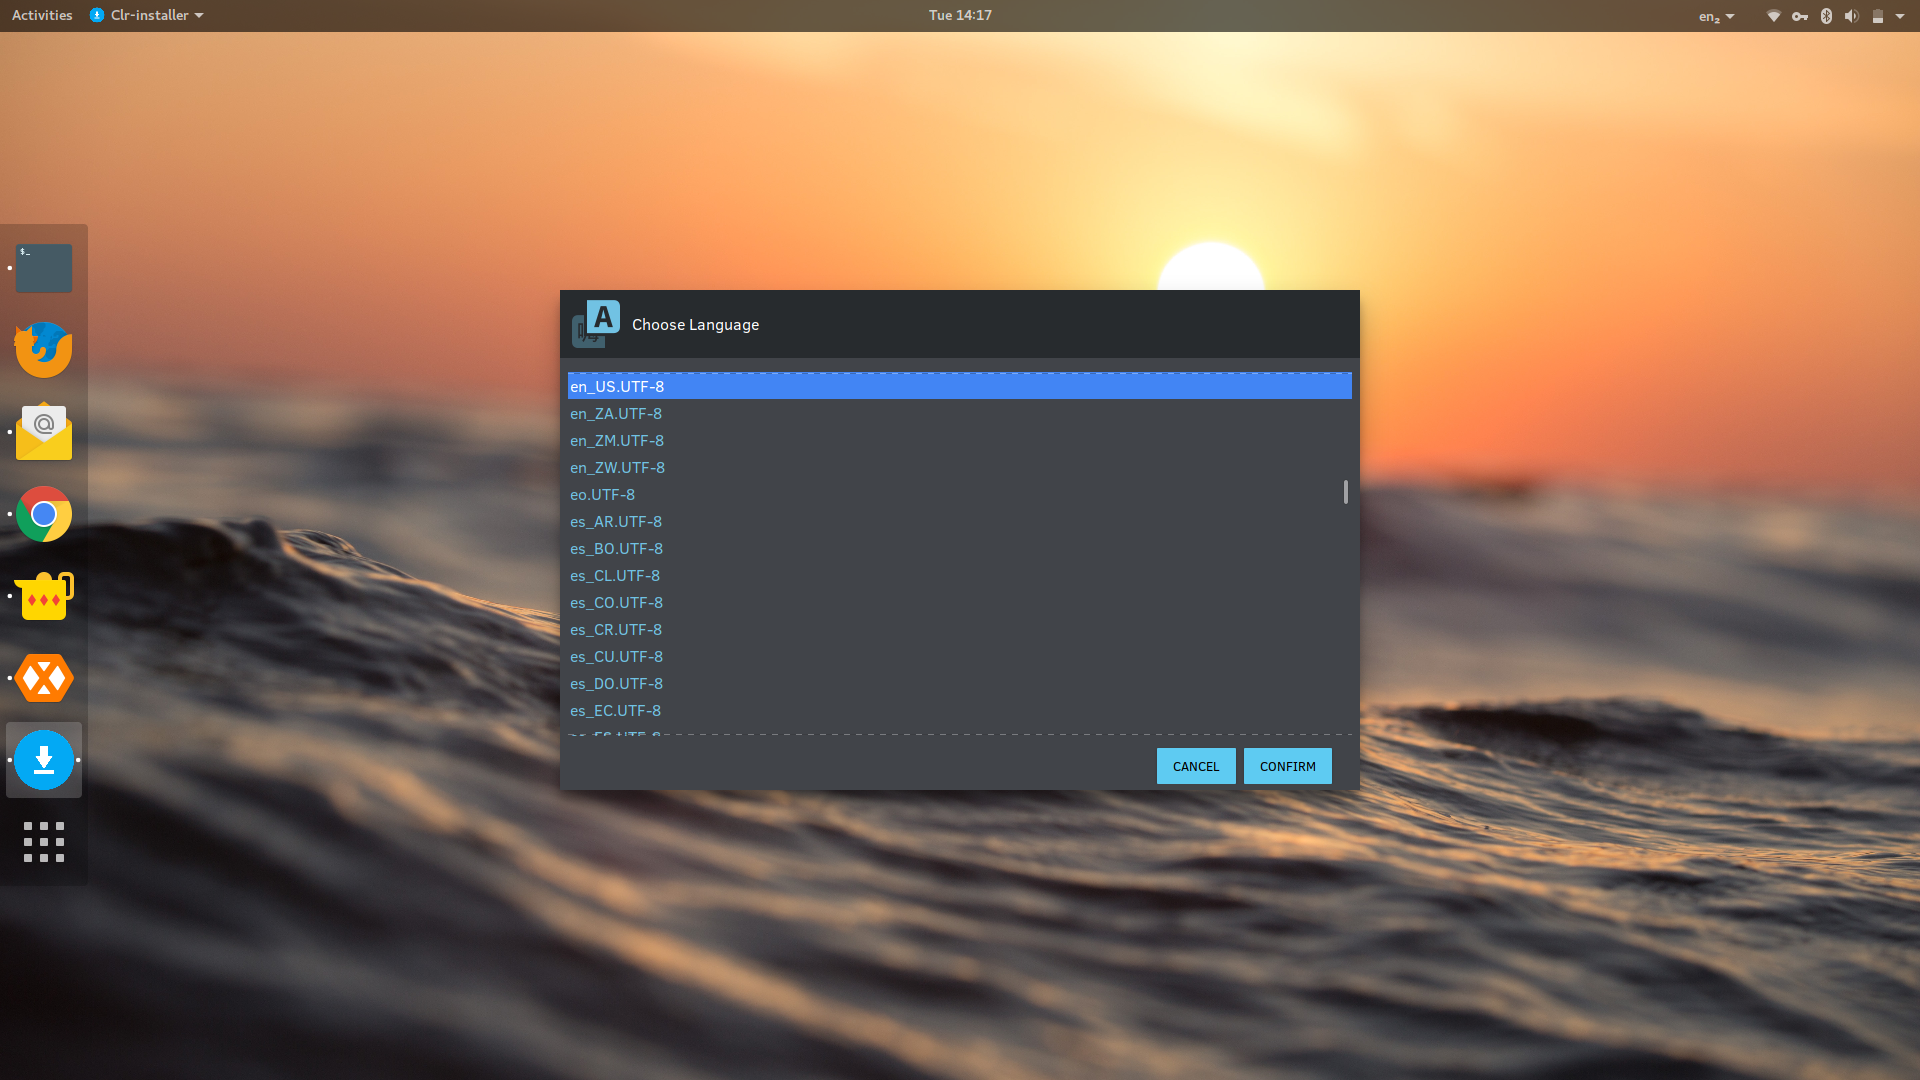Open the yellow teapot app icon
The width and height of the screenshot is (1920, 1080).
(44, 596)
